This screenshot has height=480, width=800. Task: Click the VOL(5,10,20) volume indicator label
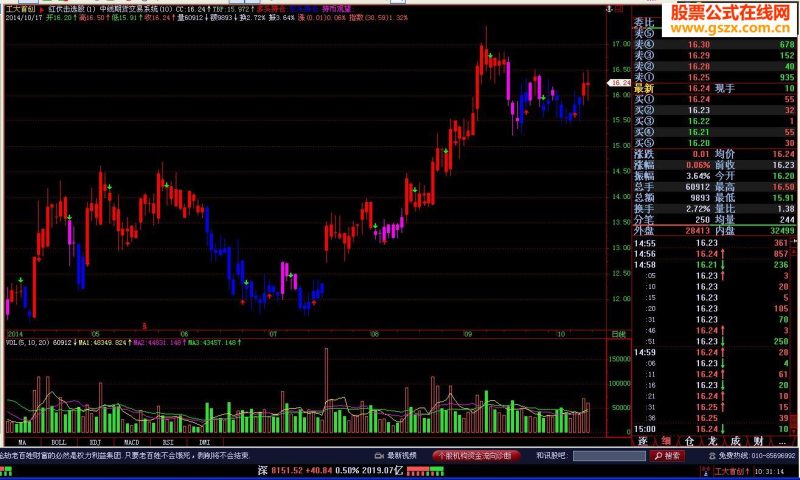pyautogui.click(x=28, y=342)
